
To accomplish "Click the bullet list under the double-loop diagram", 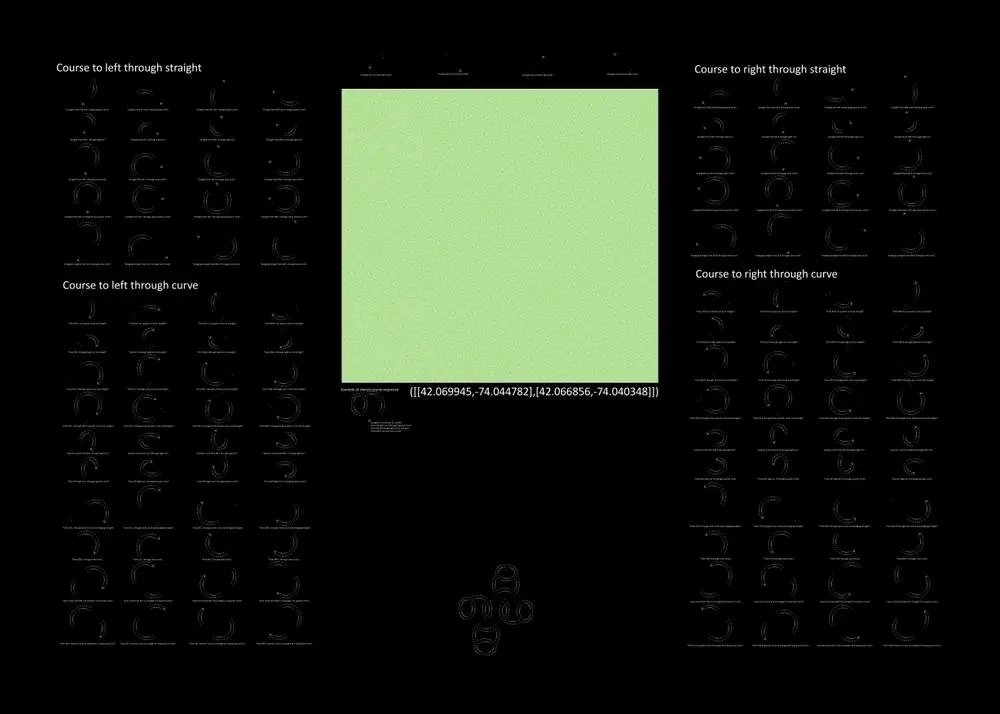I will (388, 427).
